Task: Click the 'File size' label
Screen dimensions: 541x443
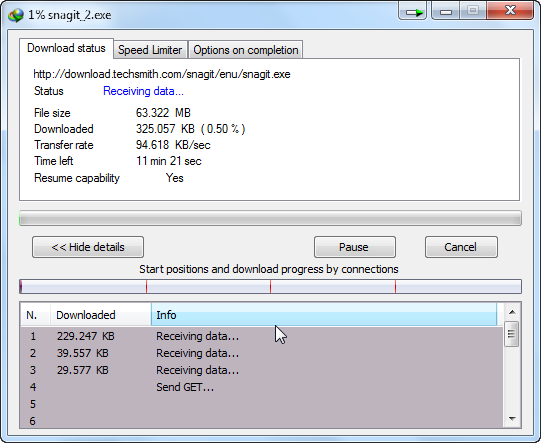Action: coord(52,113)
